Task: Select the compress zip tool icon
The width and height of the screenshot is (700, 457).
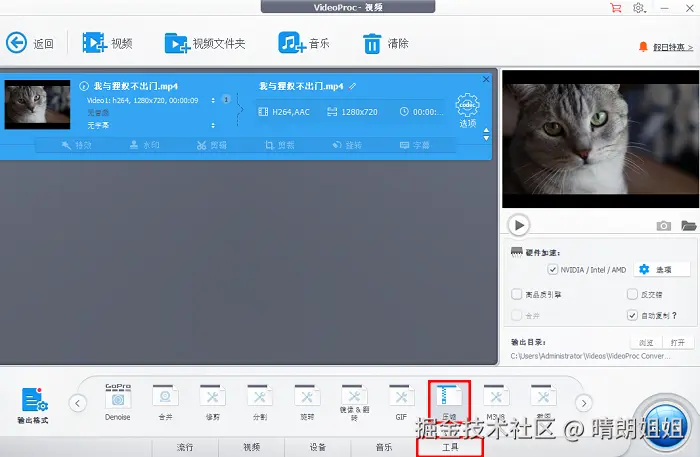Action: 449,396
